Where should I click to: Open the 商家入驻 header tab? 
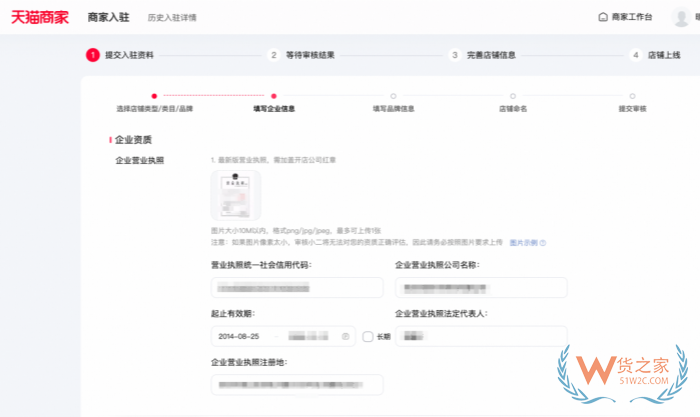(108, 17)
